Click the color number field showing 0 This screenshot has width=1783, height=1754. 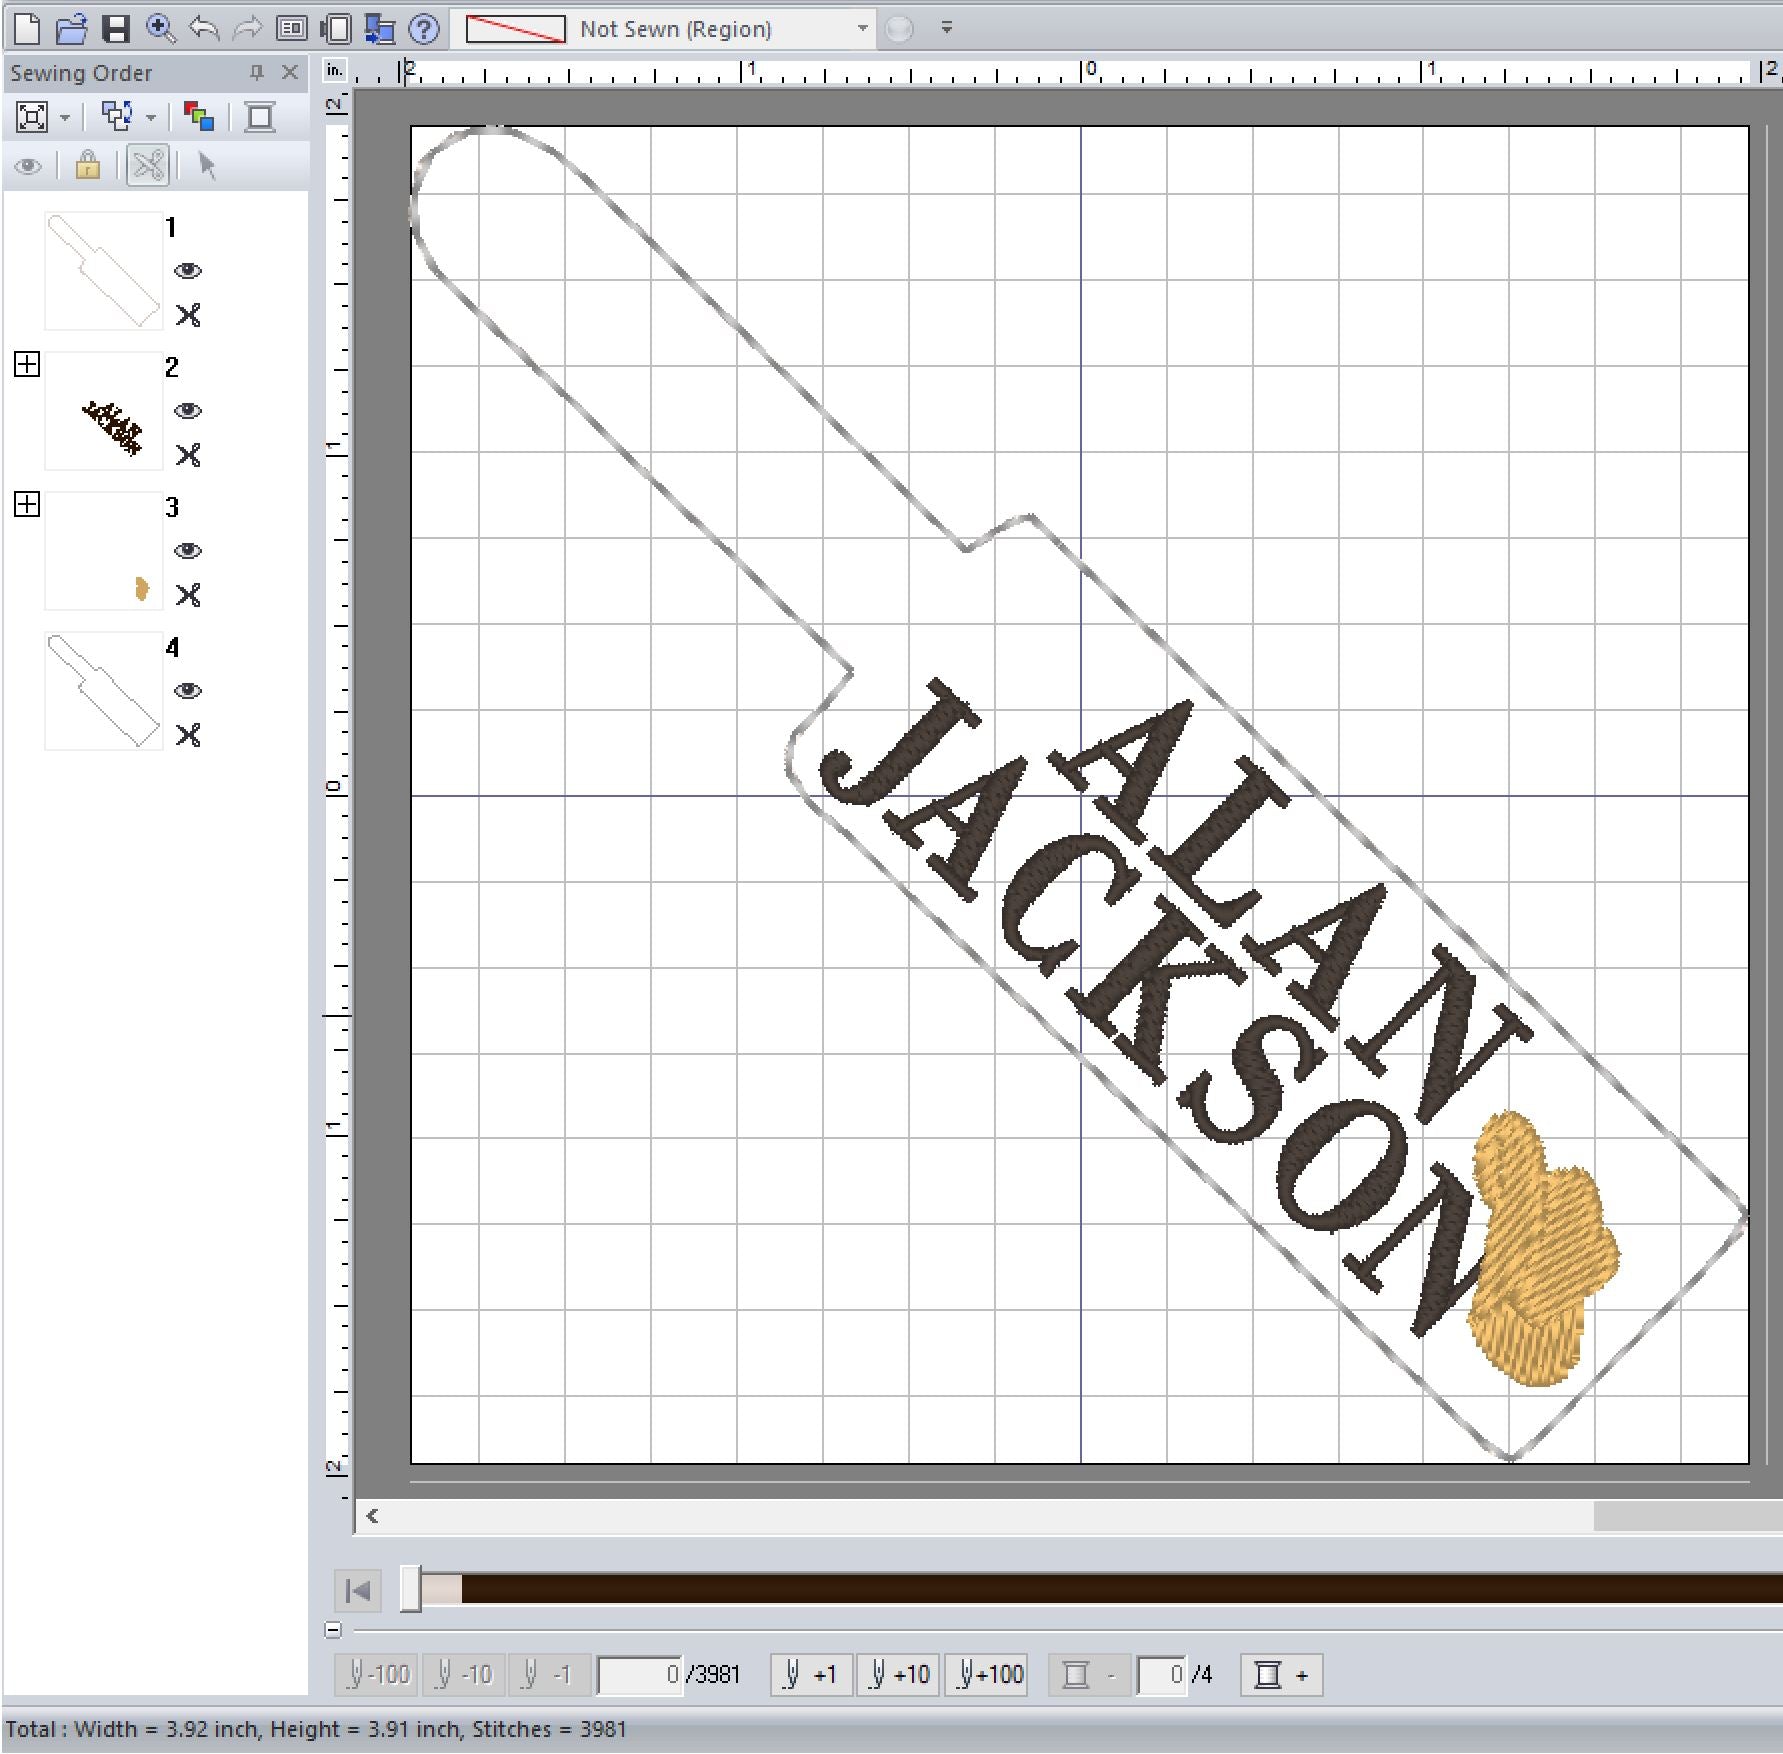[1162, 1675]
